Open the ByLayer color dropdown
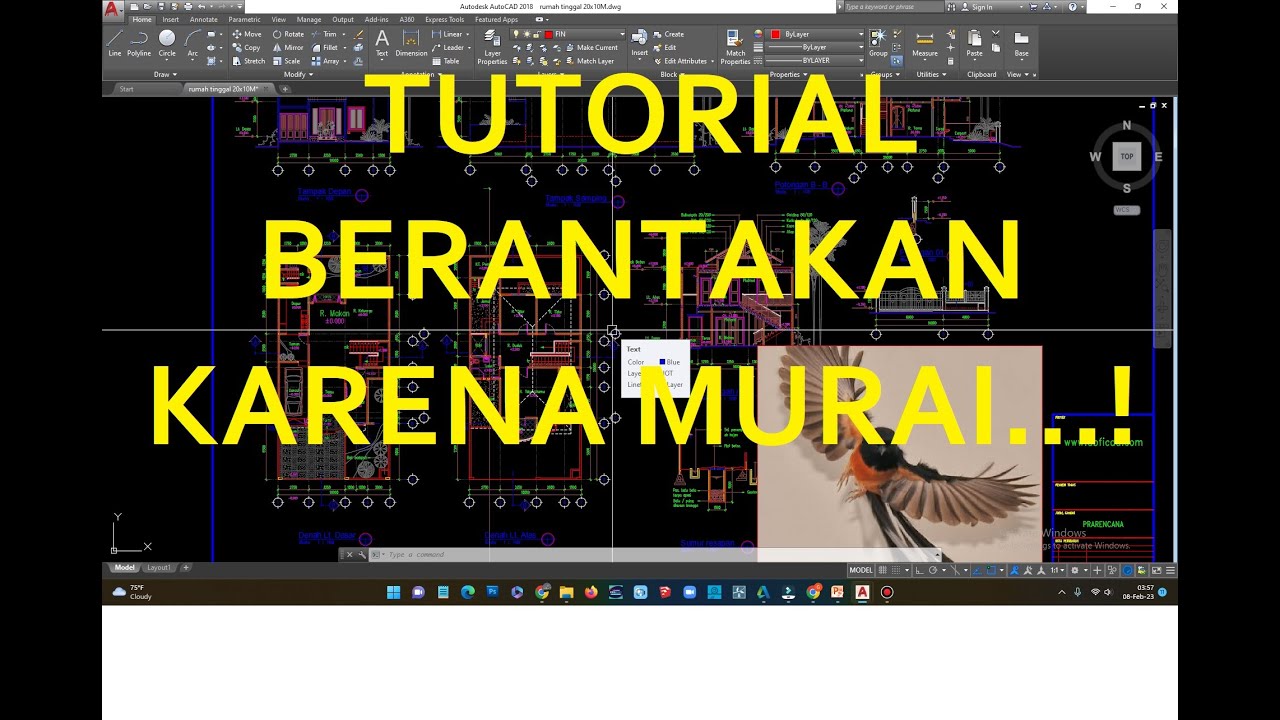Viewport: 1280px width, 720px height. coord(816,34)
